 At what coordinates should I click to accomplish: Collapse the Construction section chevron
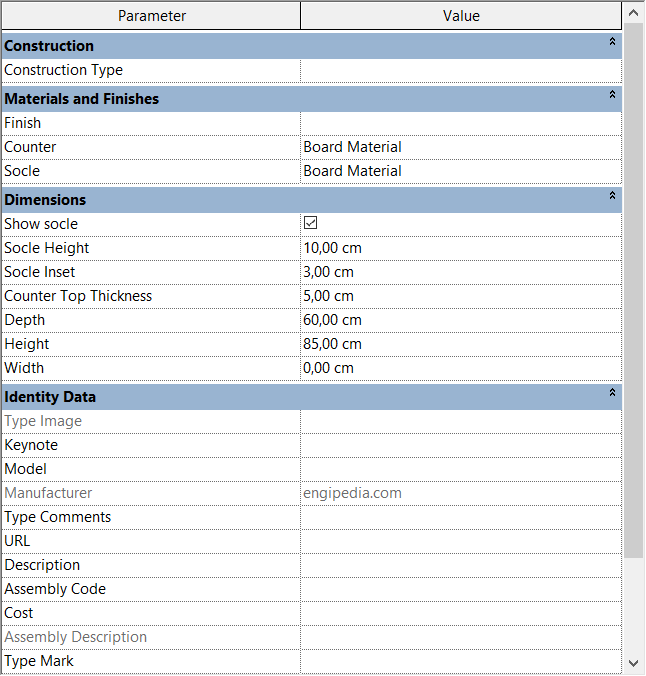tap(612, 41)
